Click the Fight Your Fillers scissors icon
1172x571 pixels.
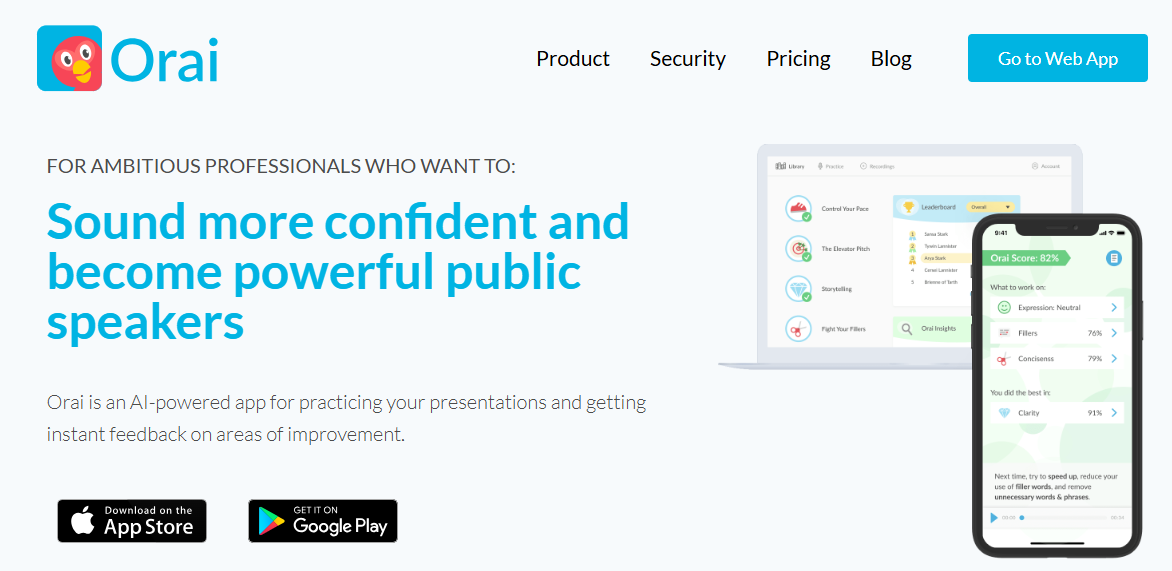pyautogui.click(x=799, y=328)
